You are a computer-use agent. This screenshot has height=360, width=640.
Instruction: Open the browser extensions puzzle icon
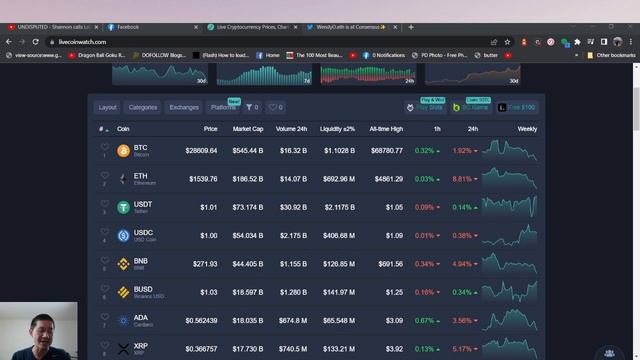pyautogui.click(x=577, y=42)
